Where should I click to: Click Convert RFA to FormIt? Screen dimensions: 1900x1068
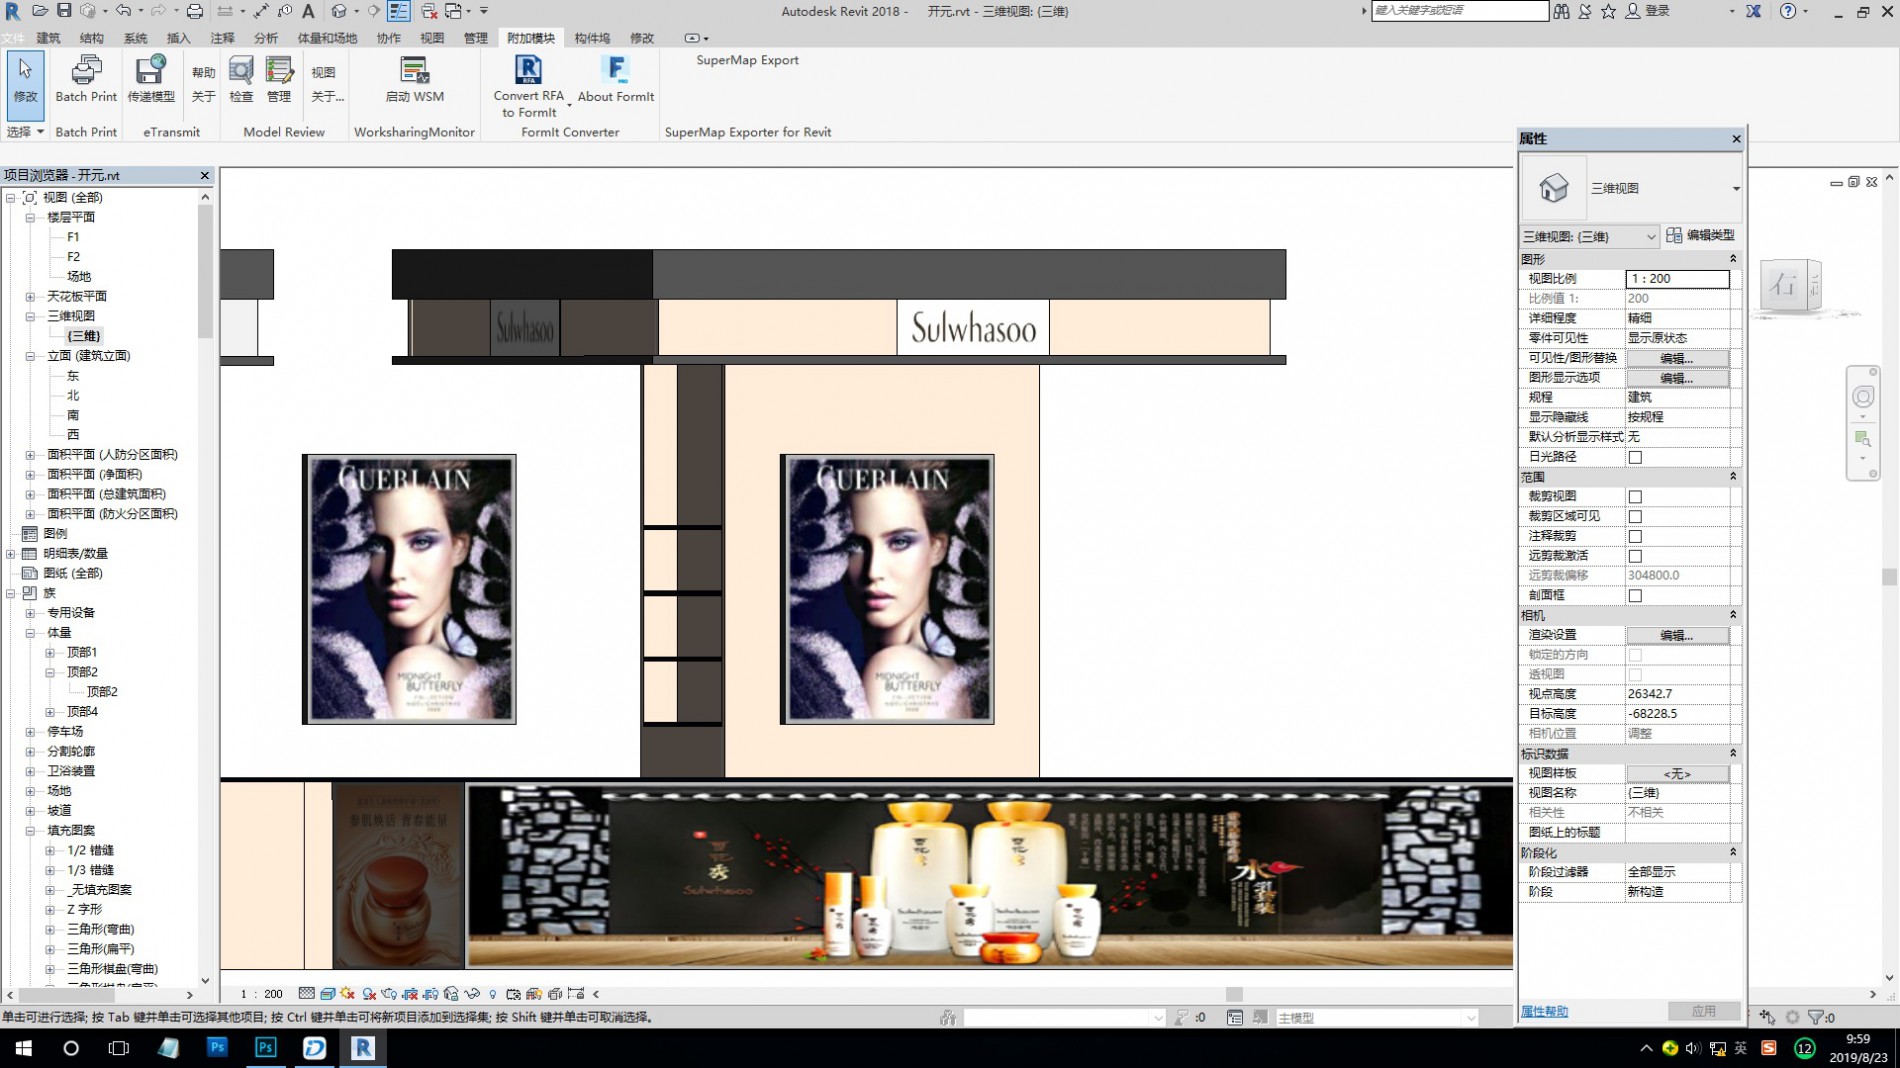click(528, 86)
